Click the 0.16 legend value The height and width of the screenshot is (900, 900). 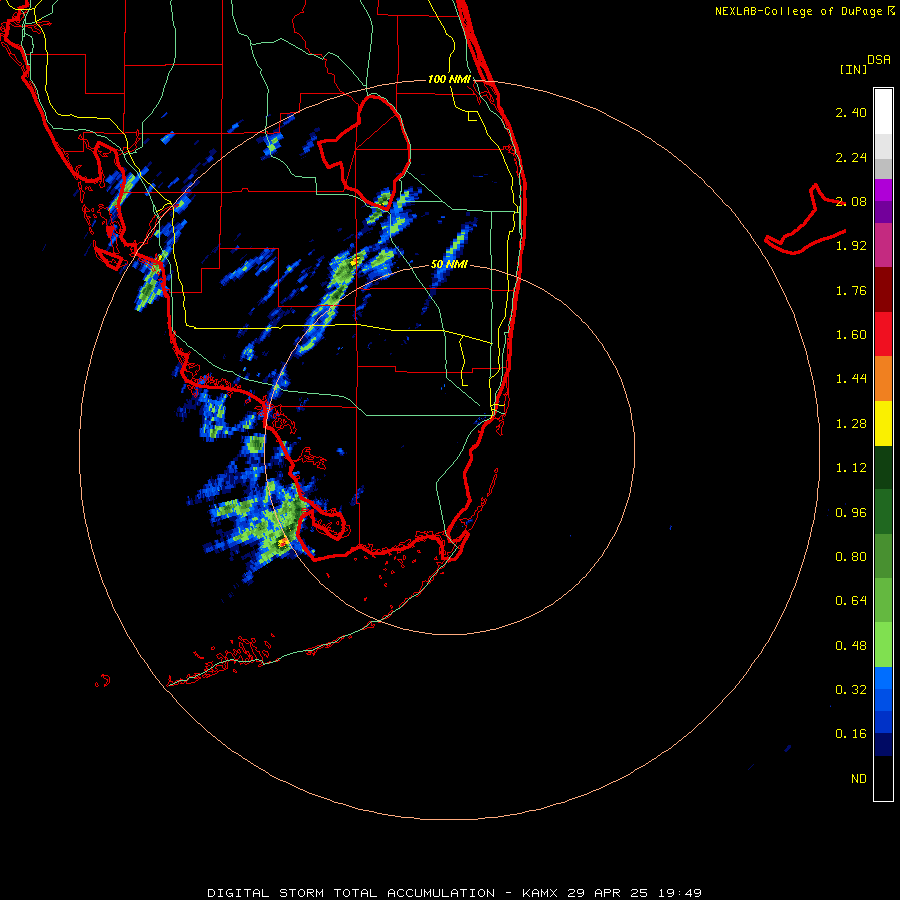click(851, 734)
